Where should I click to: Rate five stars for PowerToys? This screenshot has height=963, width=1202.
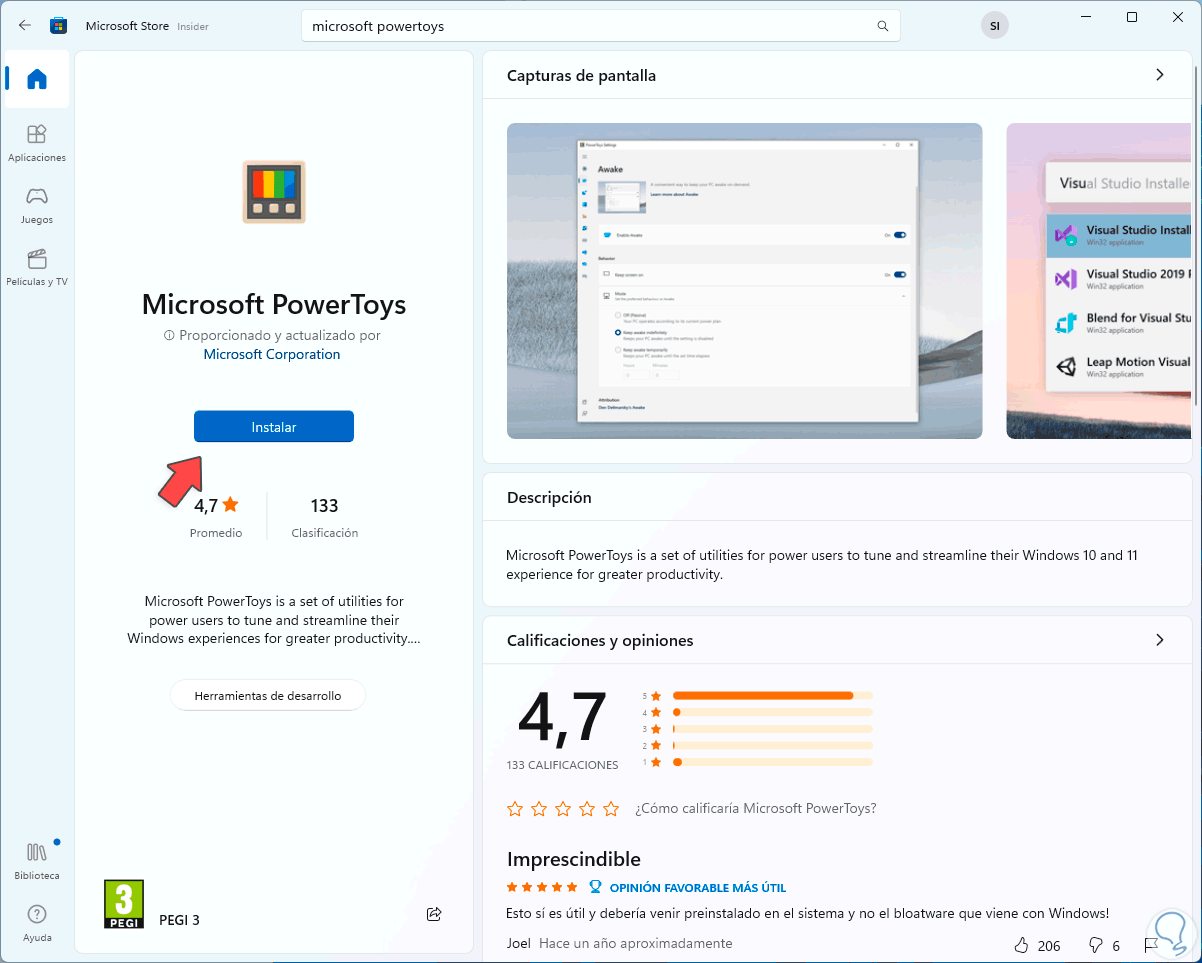[611, 808]
